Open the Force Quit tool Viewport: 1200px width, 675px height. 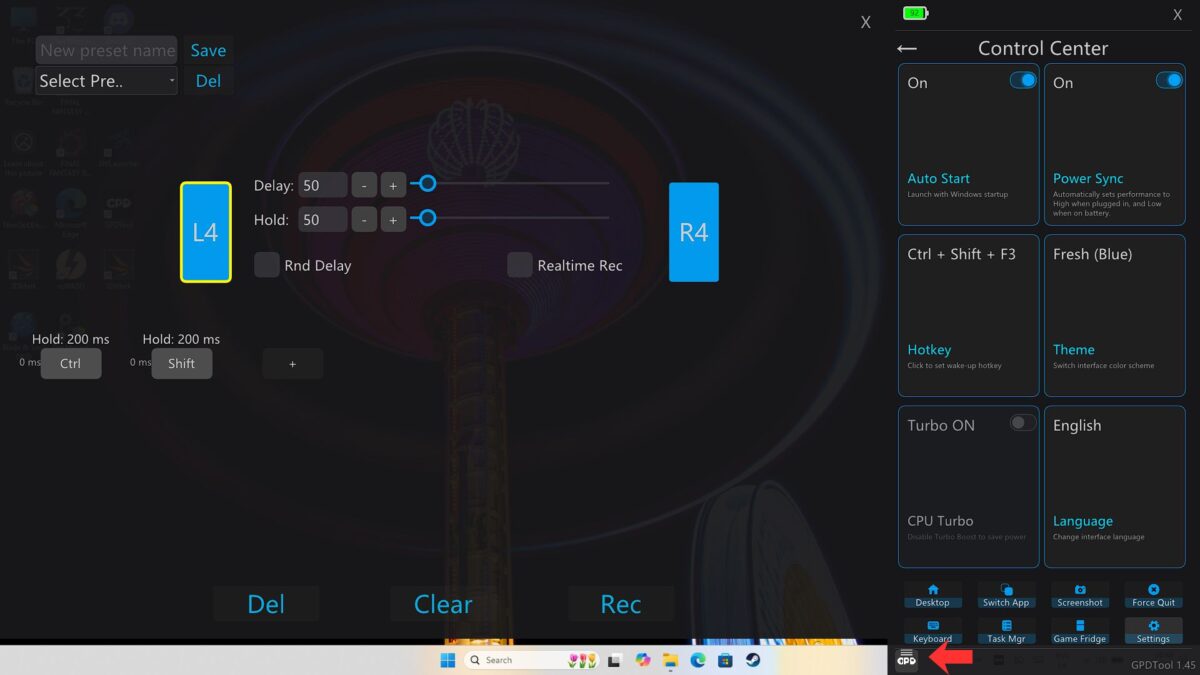click(x=1153, y=595)
